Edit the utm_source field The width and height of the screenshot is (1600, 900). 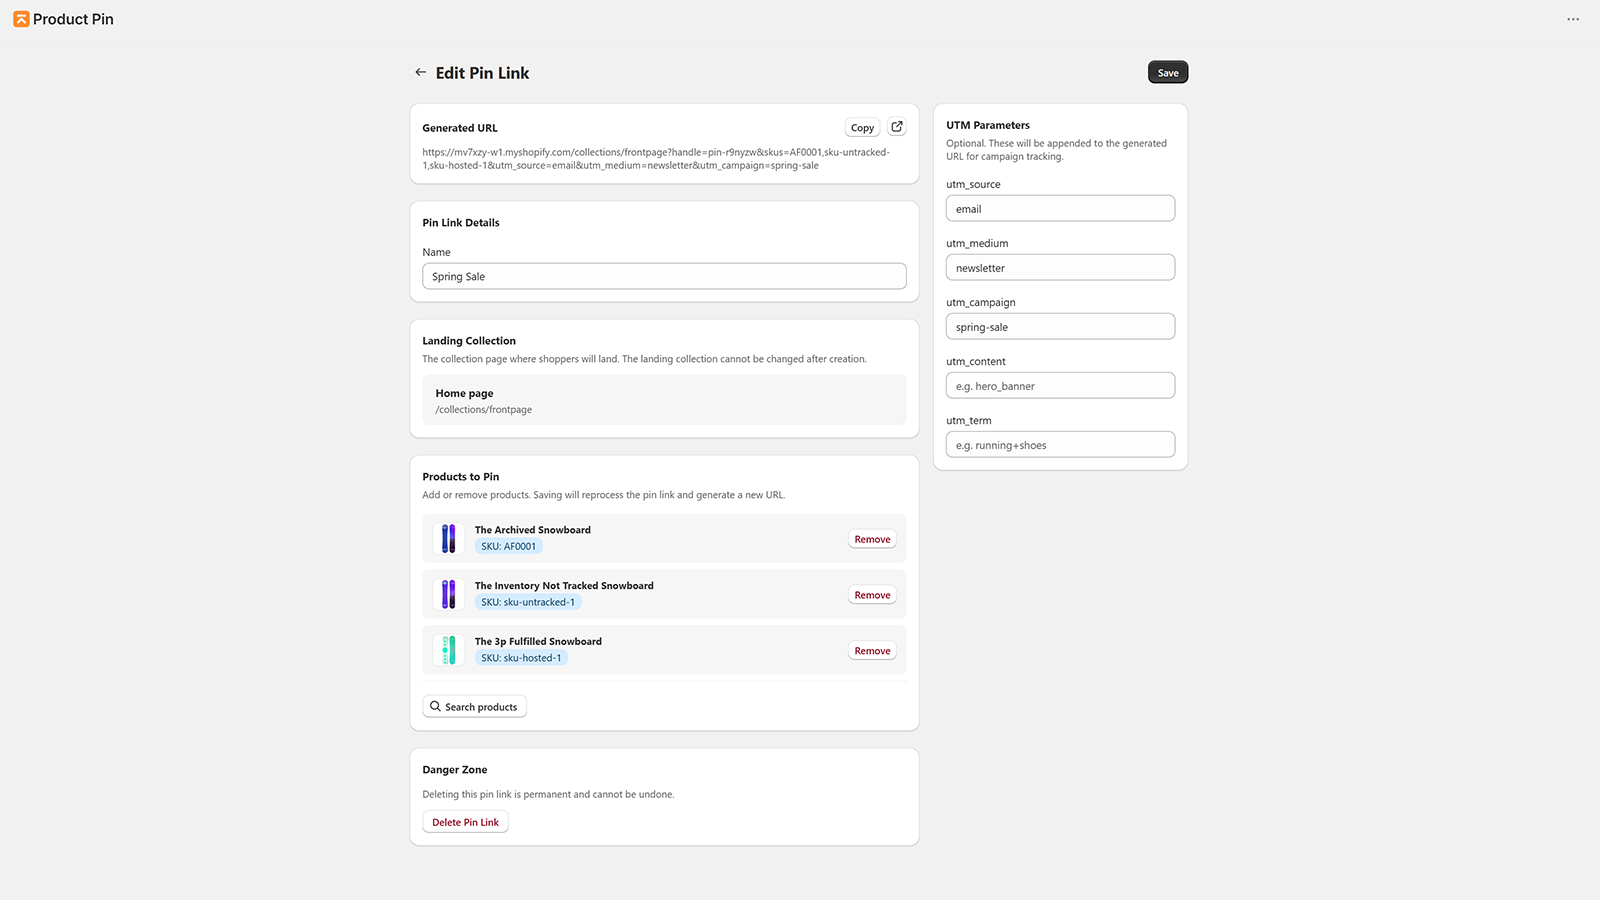1060,208
